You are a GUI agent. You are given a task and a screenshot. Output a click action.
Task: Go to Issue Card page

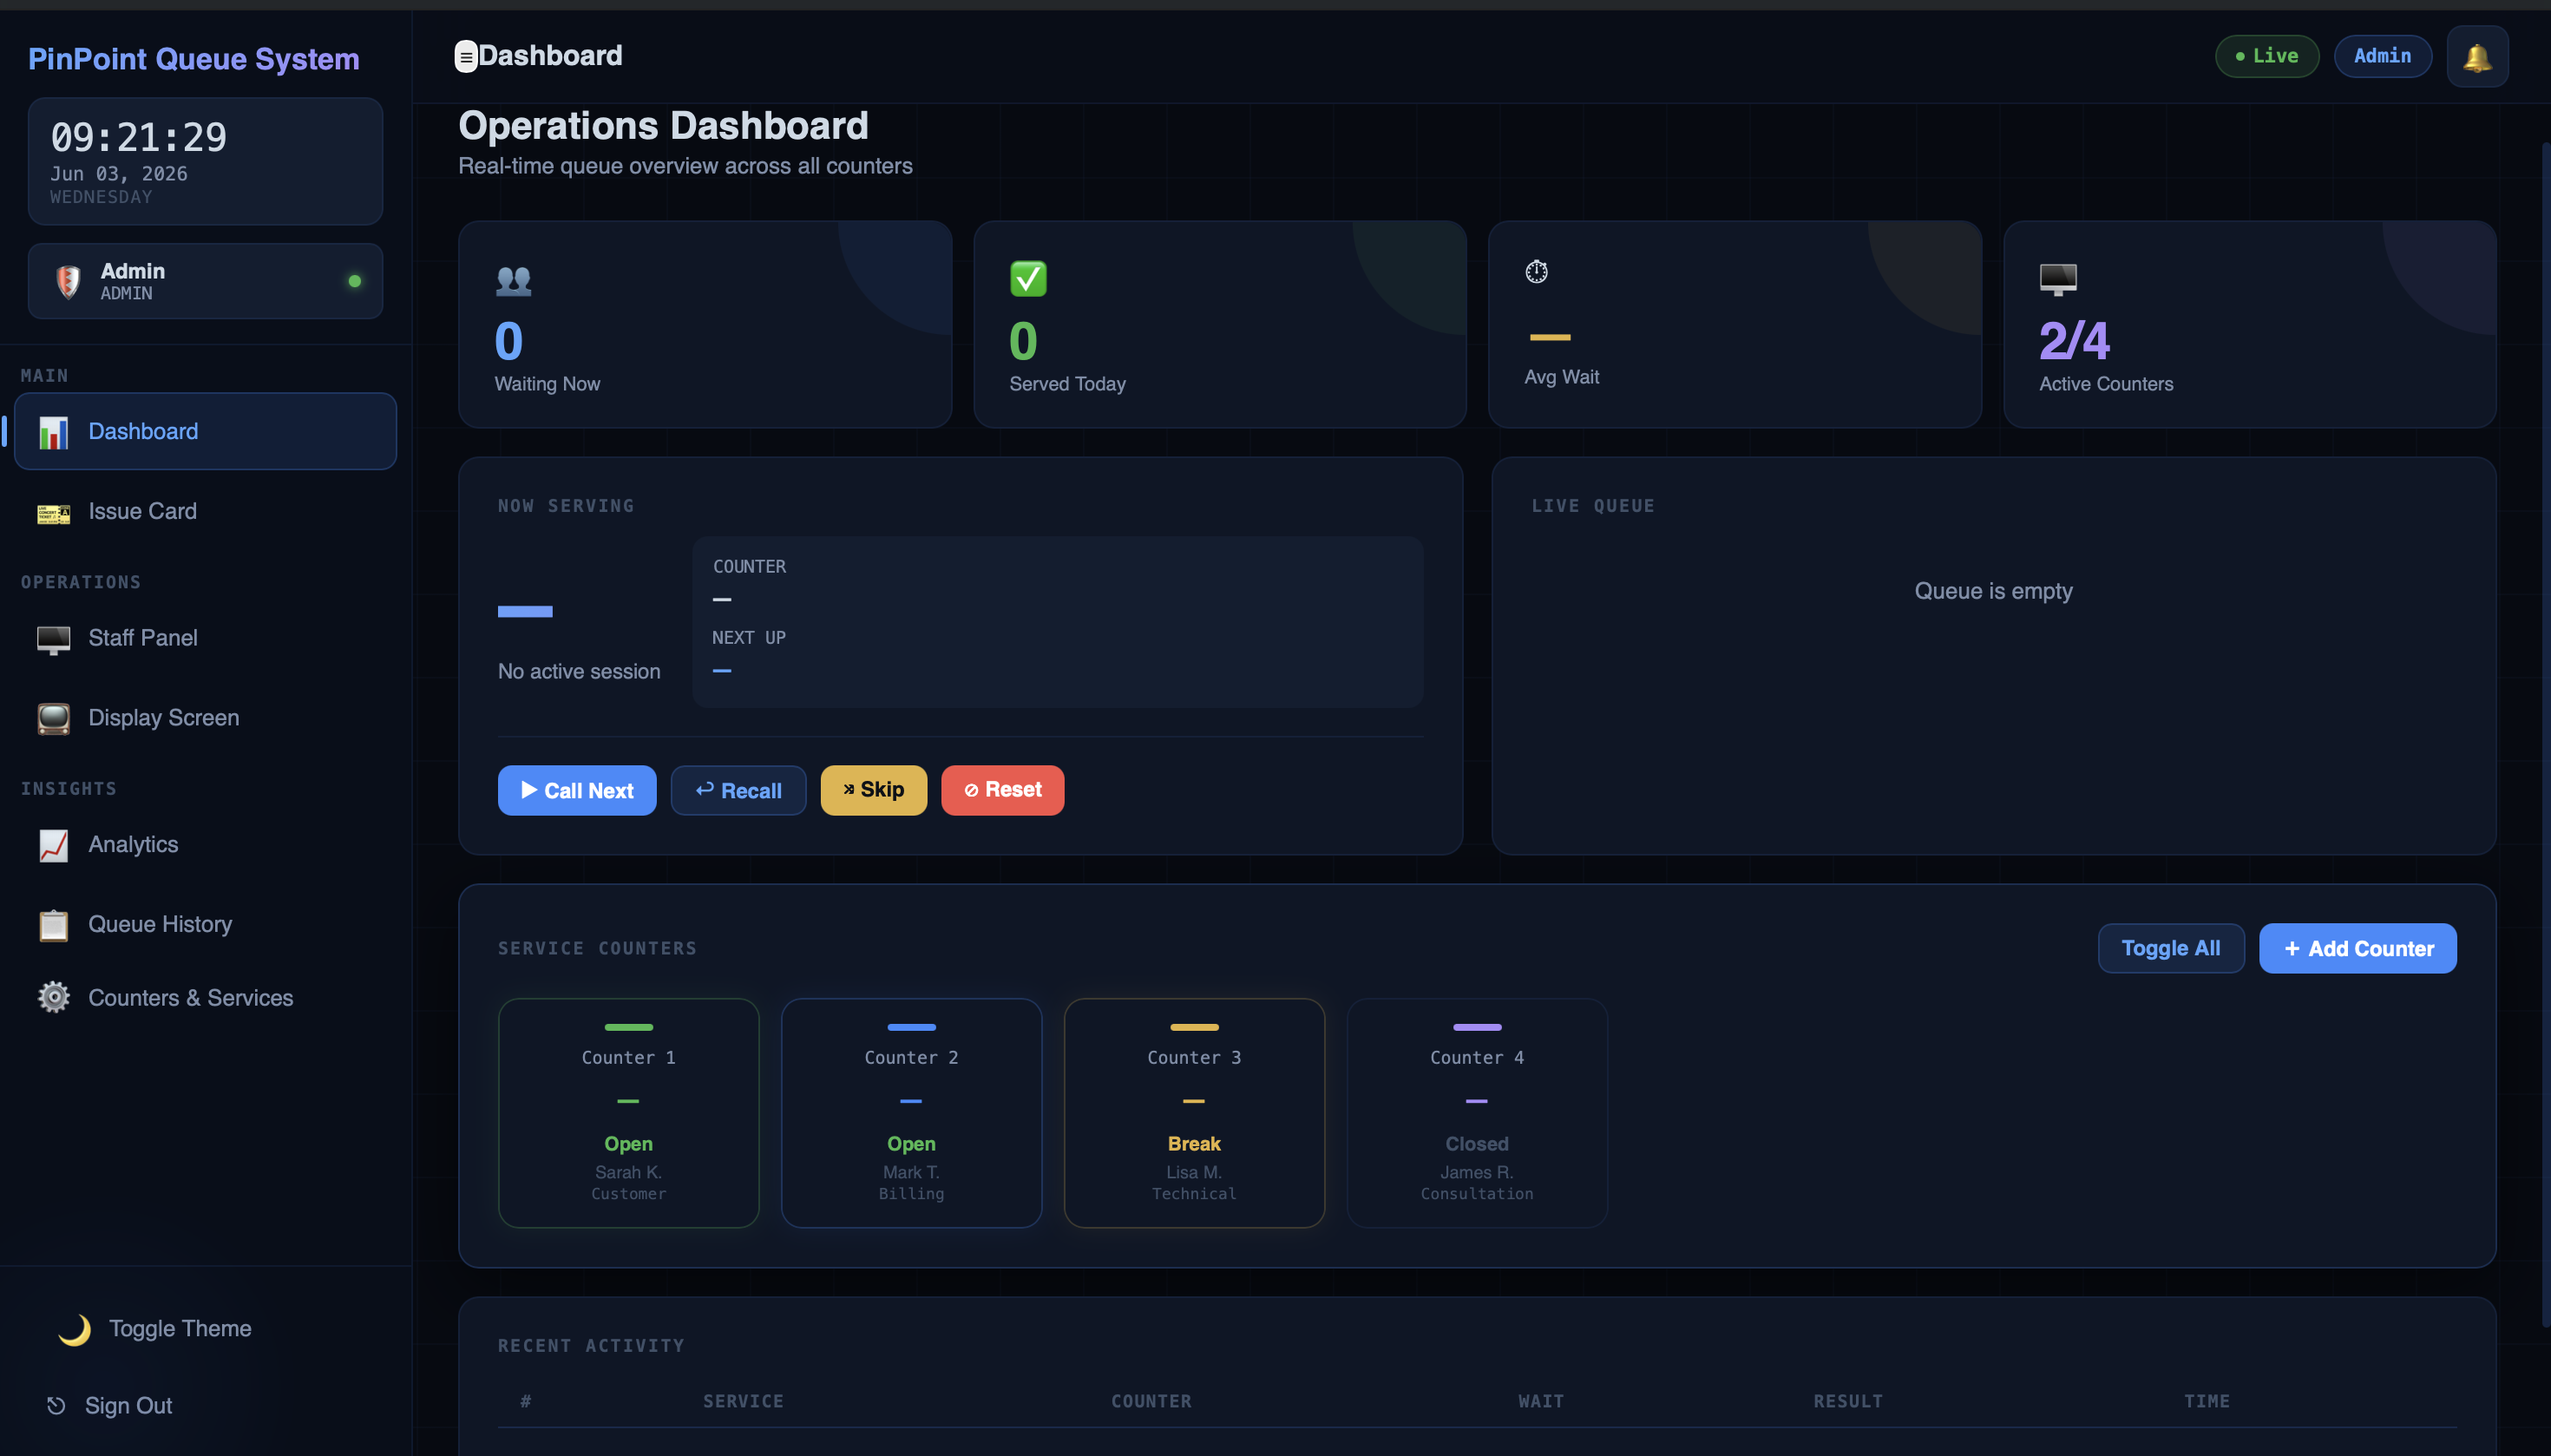click(205, 512)
